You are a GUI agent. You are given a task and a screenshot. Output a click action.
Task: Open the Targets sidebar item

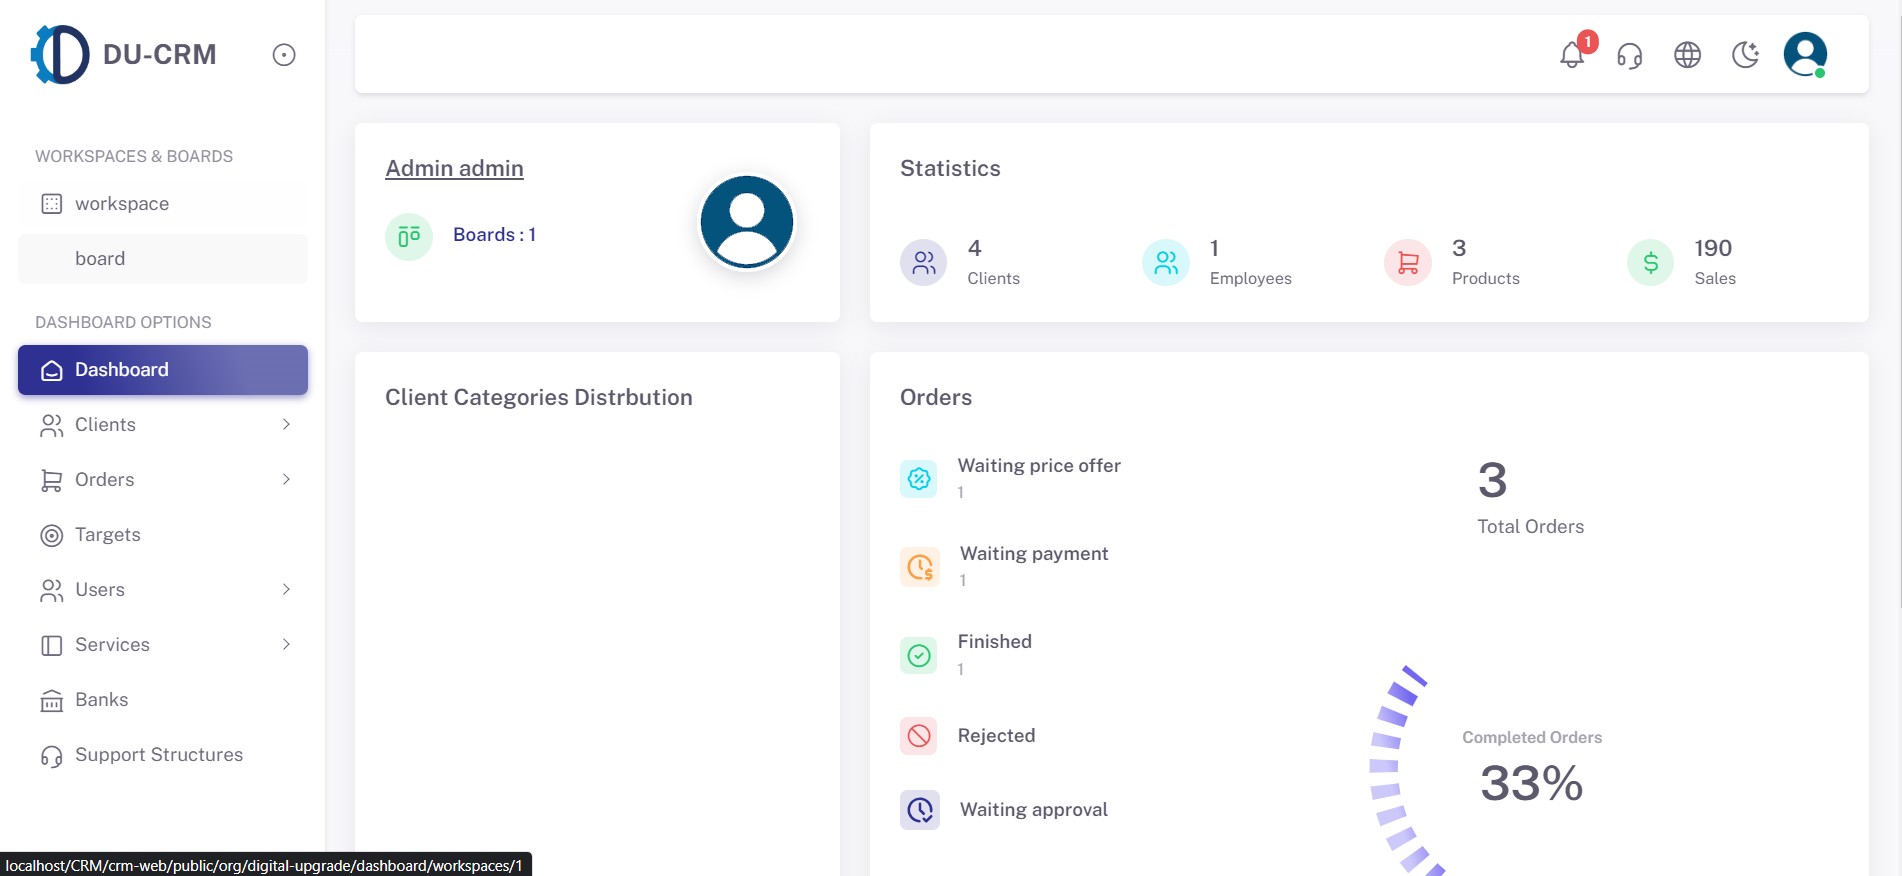click(x=163, y=535)
